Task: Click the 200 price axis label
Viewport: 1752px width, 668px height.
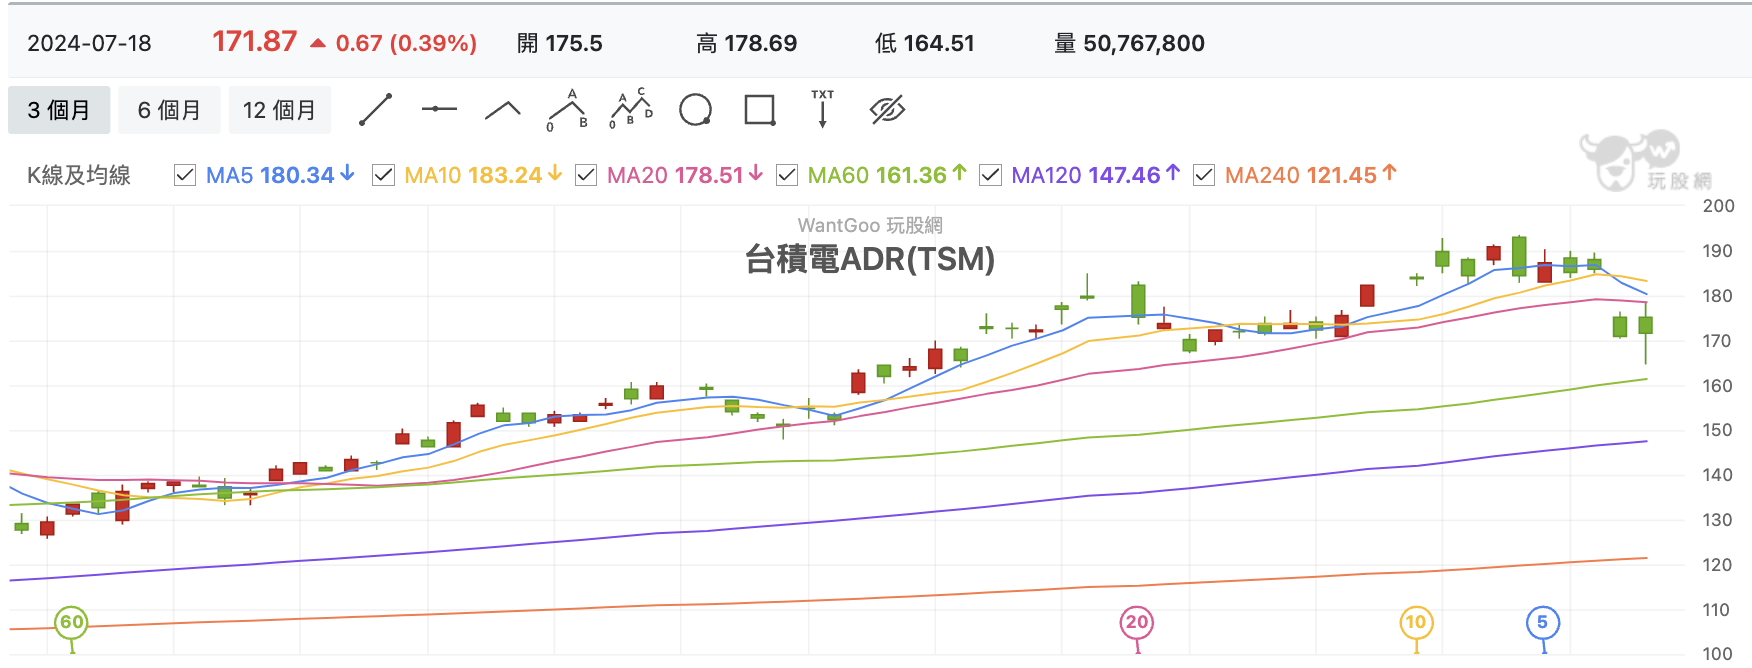Action: click(x=1718, y=206)
